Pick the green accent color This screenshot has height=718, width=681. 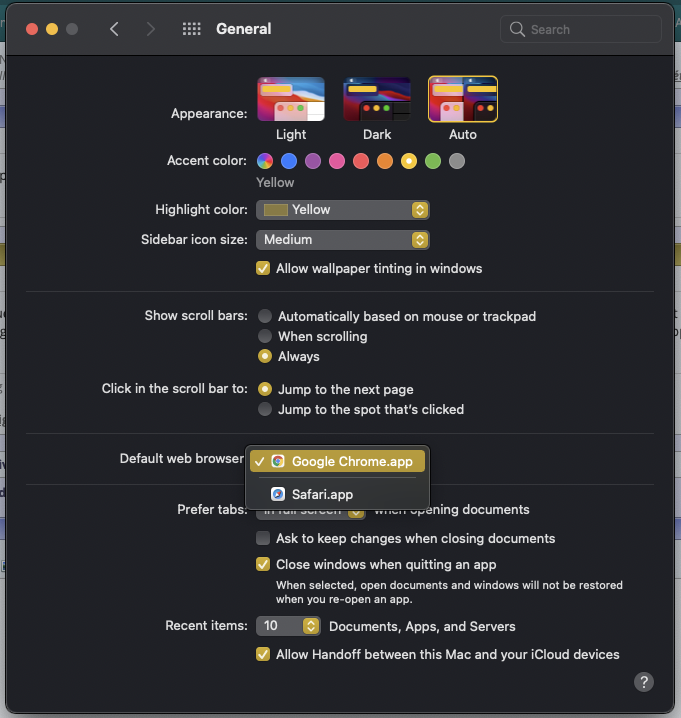coord(433,161)
